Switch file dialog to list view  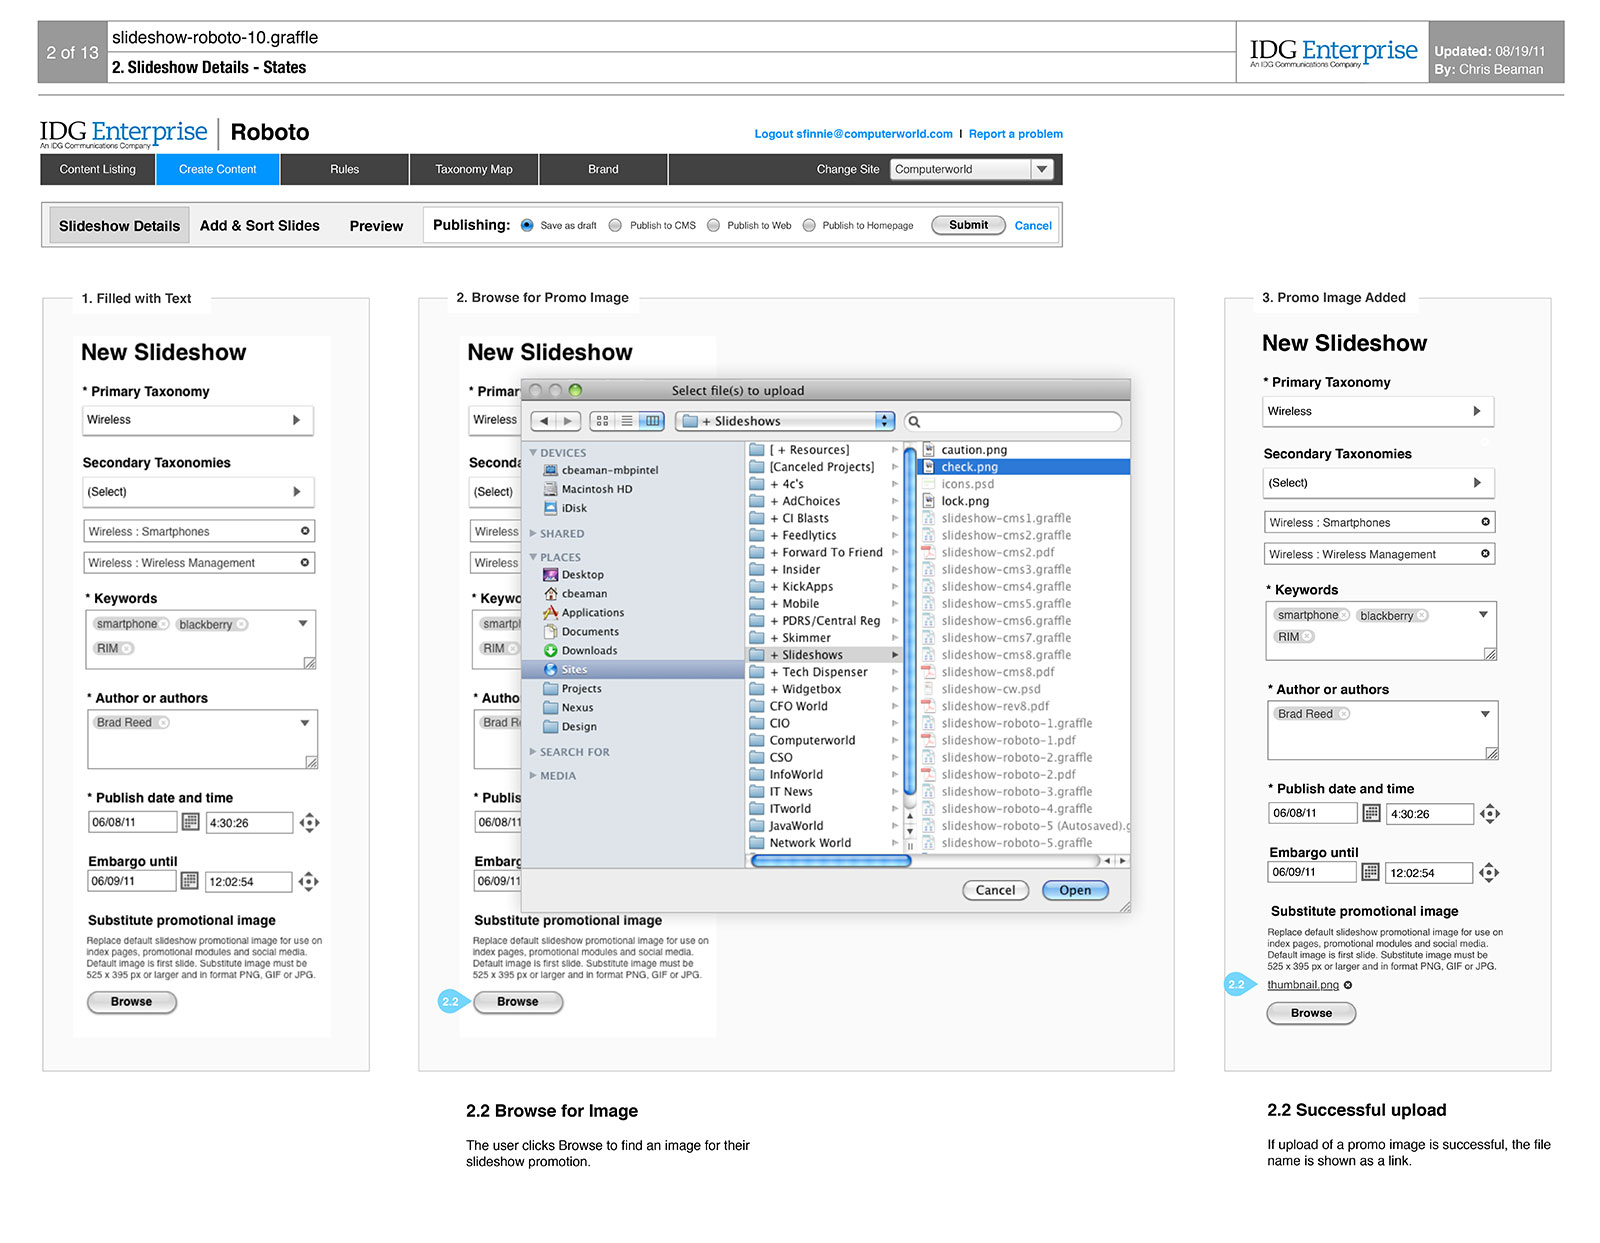pyautogui.click(x=627, y=421)
